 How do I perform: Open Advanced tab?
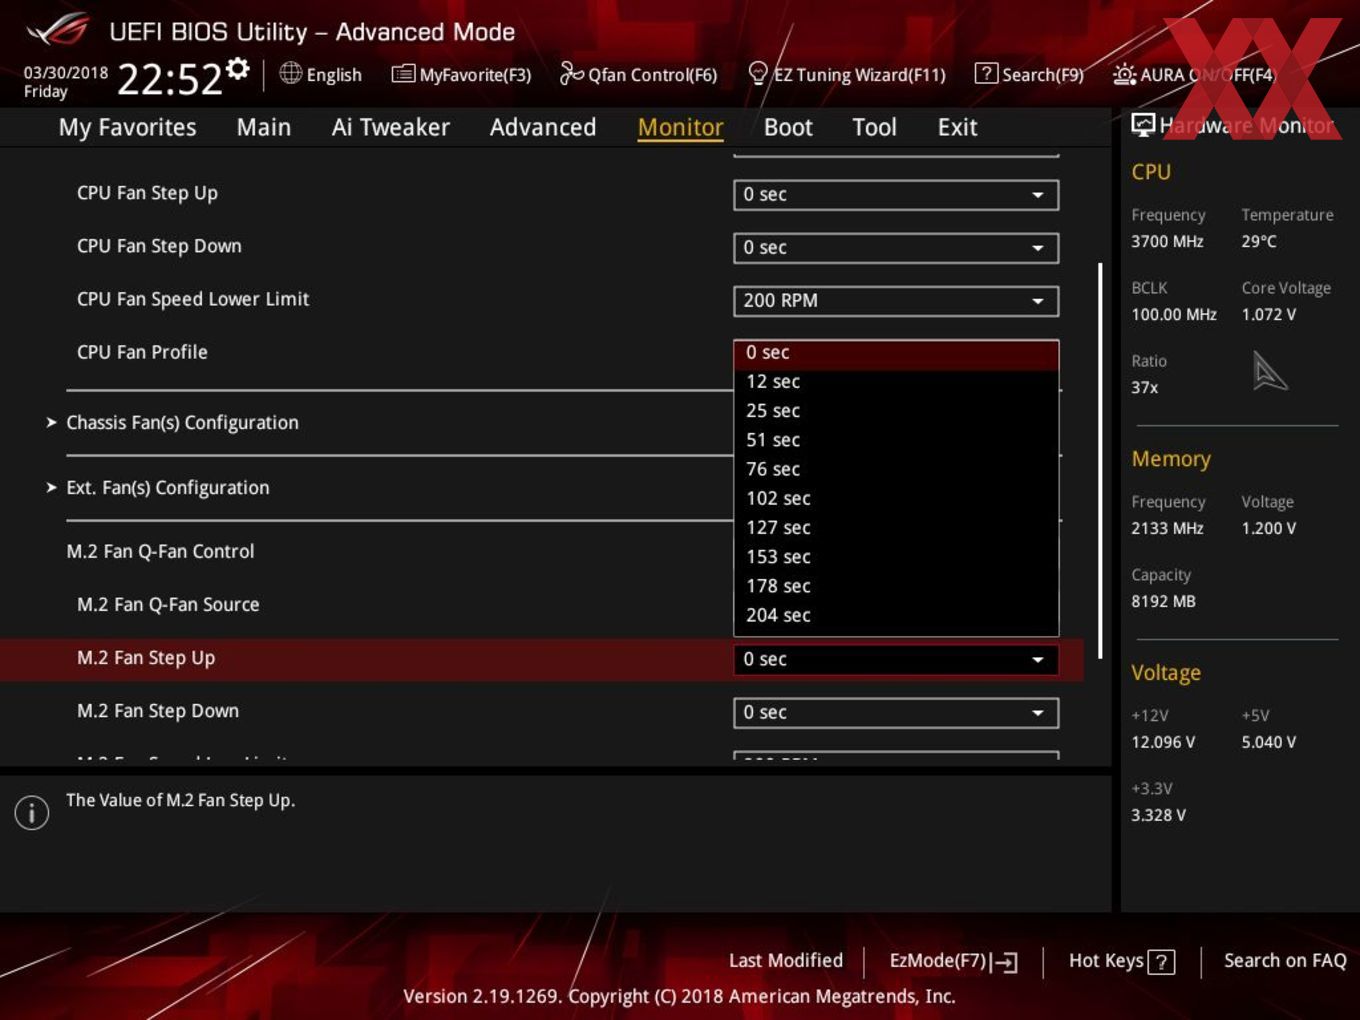[543, 127]
